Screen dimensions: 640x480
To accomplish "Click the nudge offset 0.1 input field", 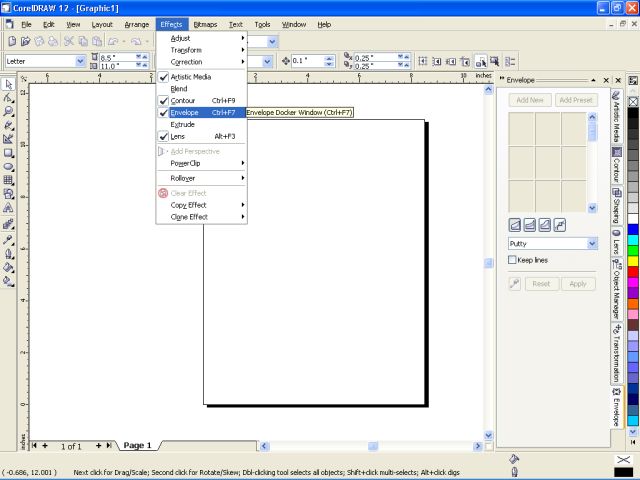I will click(x=308, y=61).
